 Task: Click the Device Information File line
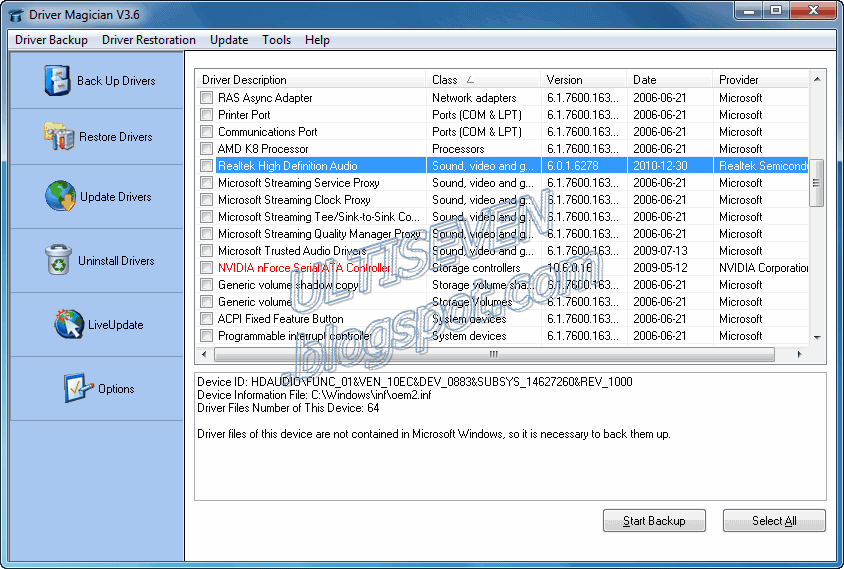coord(314,395)
